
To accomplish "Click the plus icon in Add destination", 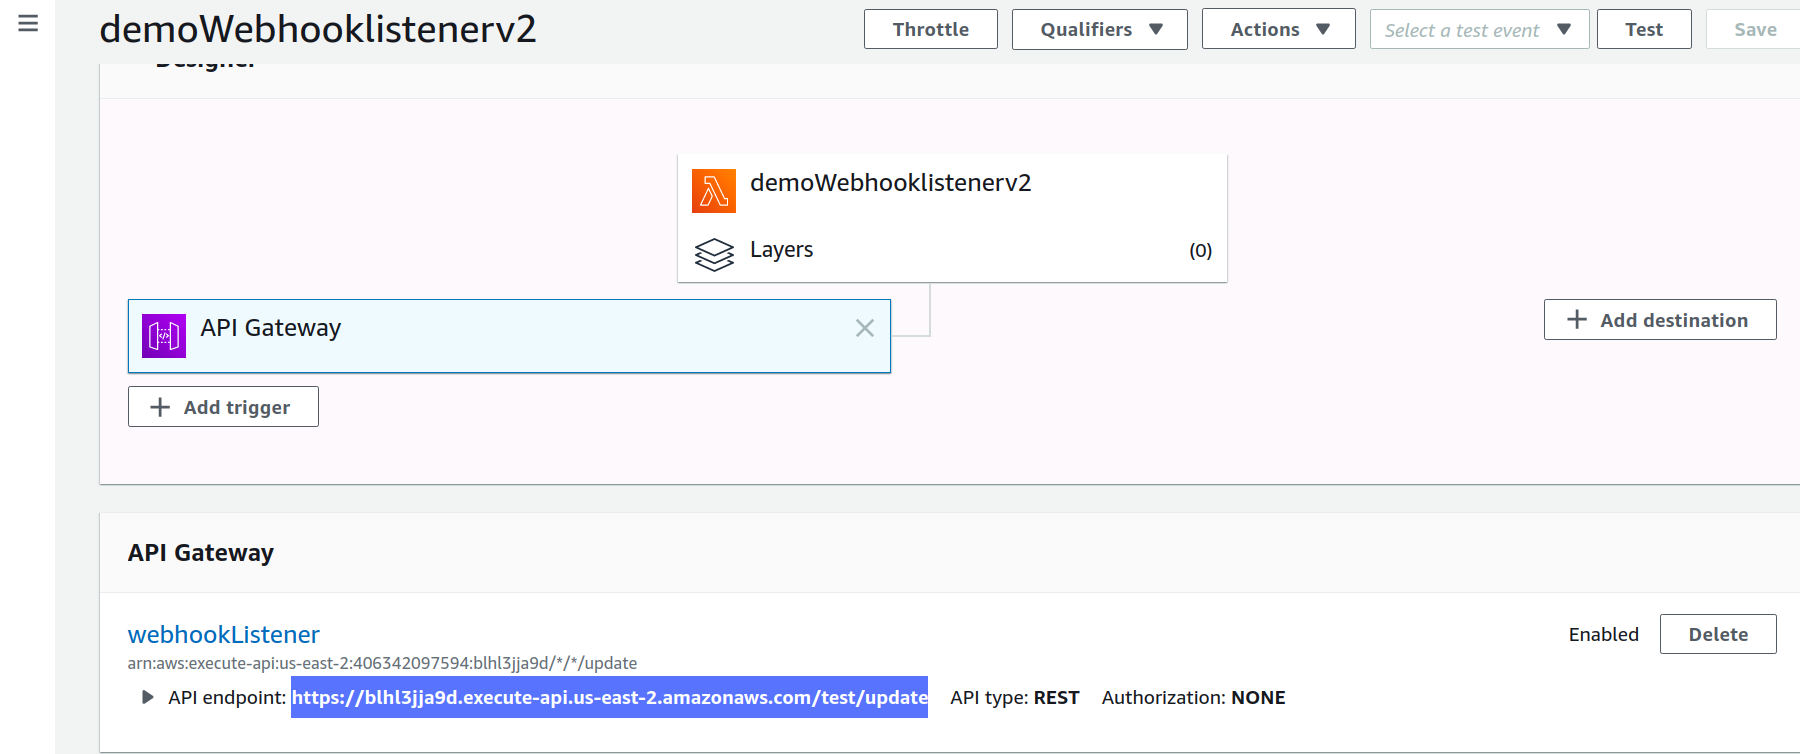I will [1577, 319].
